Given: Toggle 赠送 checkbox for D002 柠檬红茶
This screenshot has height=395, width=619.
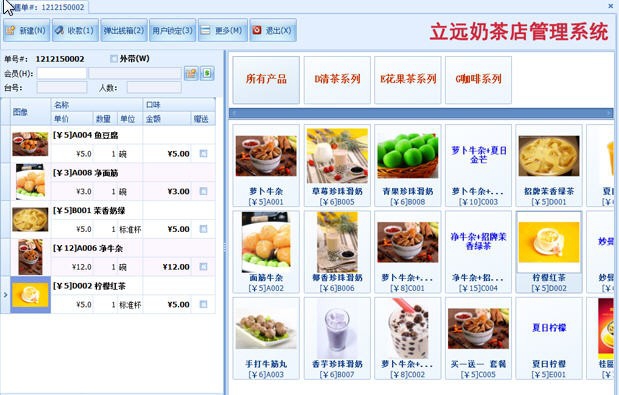Looking at the screenshot, I should (203, 304).
